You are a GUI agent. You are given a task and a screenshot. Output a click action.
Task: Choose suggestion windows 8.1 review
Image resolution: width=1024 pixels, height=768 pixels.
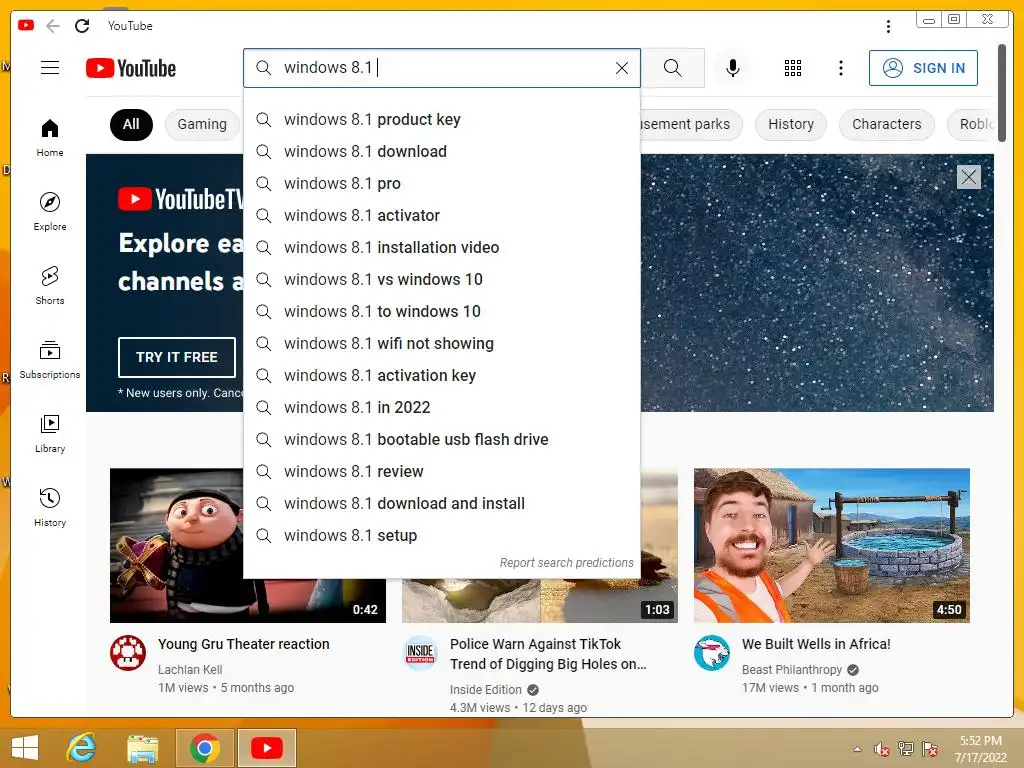[x=441, y=472]
